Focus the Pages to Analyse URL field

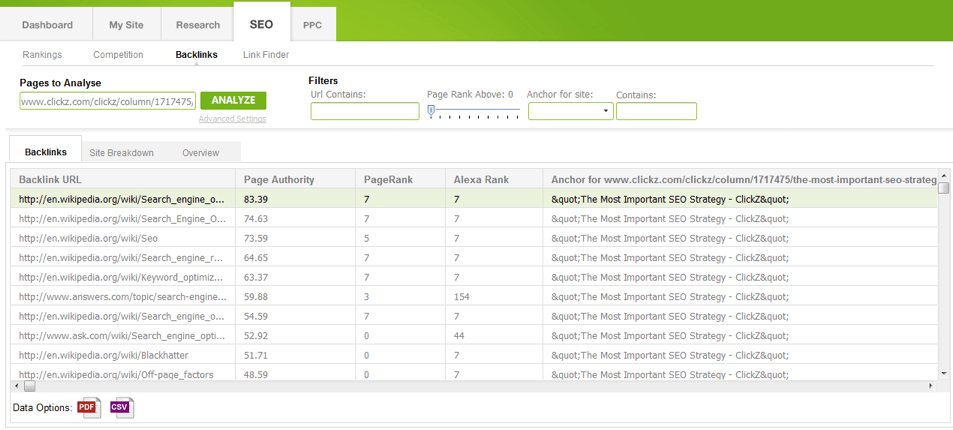pos(108,102)
